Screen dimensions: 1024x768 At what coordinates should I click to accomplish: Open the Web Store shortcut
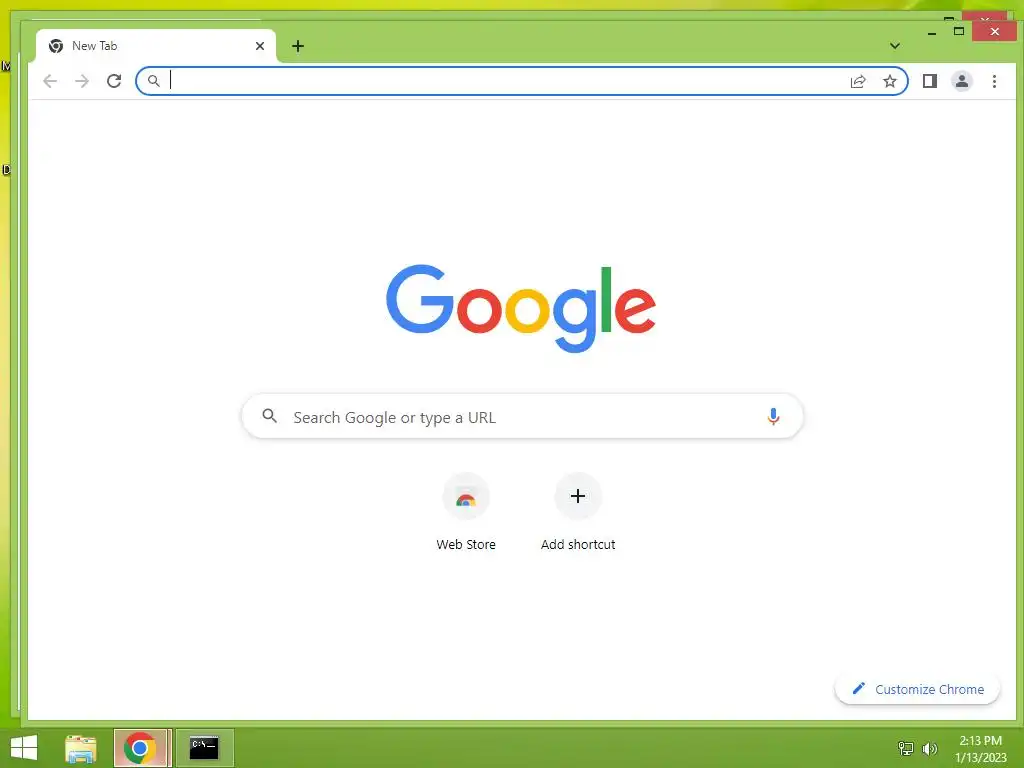click(x=466, y=513)
